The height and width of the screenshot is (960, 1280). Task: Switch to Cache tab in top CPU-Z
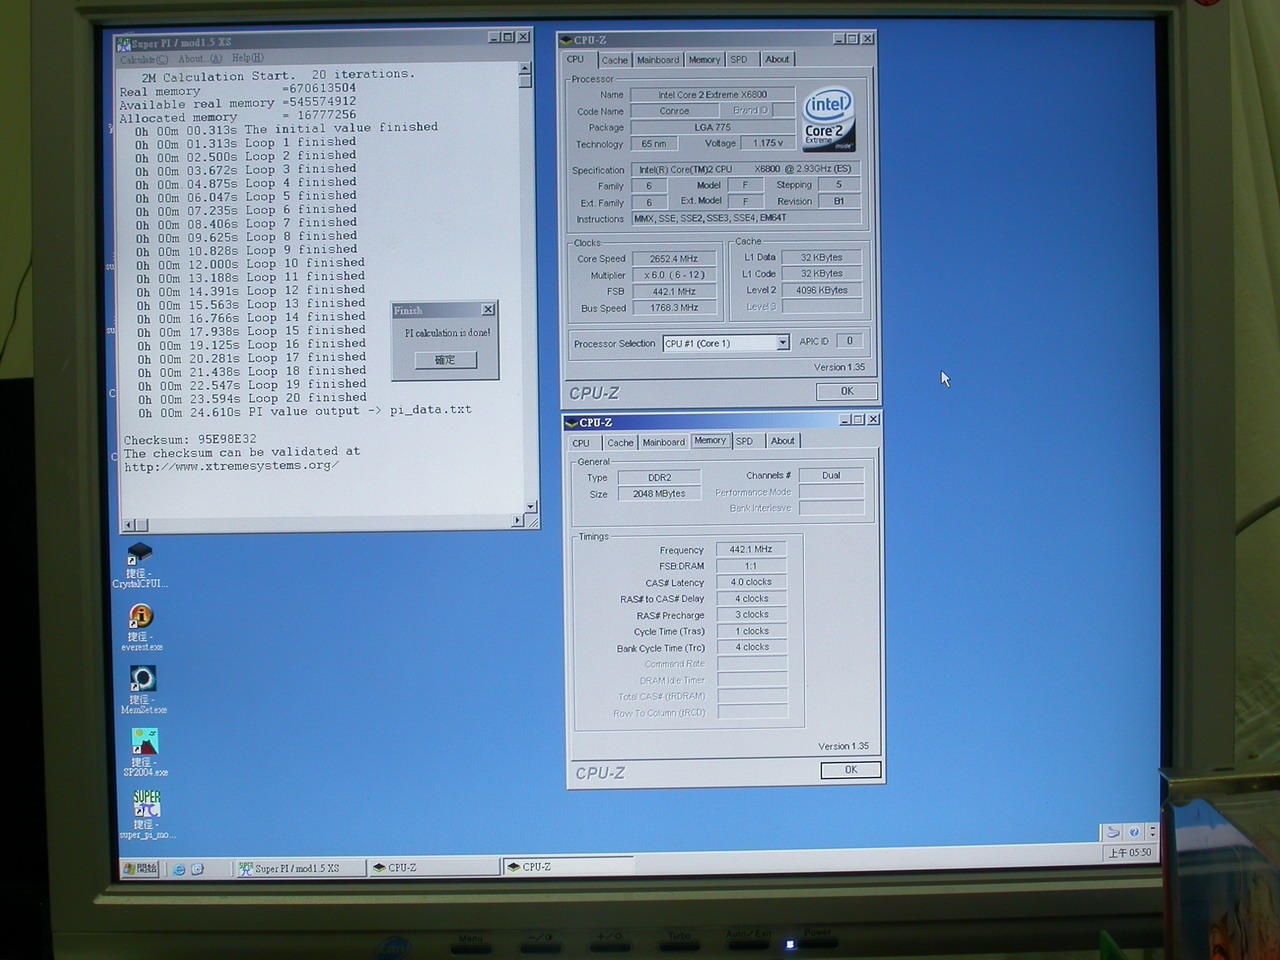614,60
